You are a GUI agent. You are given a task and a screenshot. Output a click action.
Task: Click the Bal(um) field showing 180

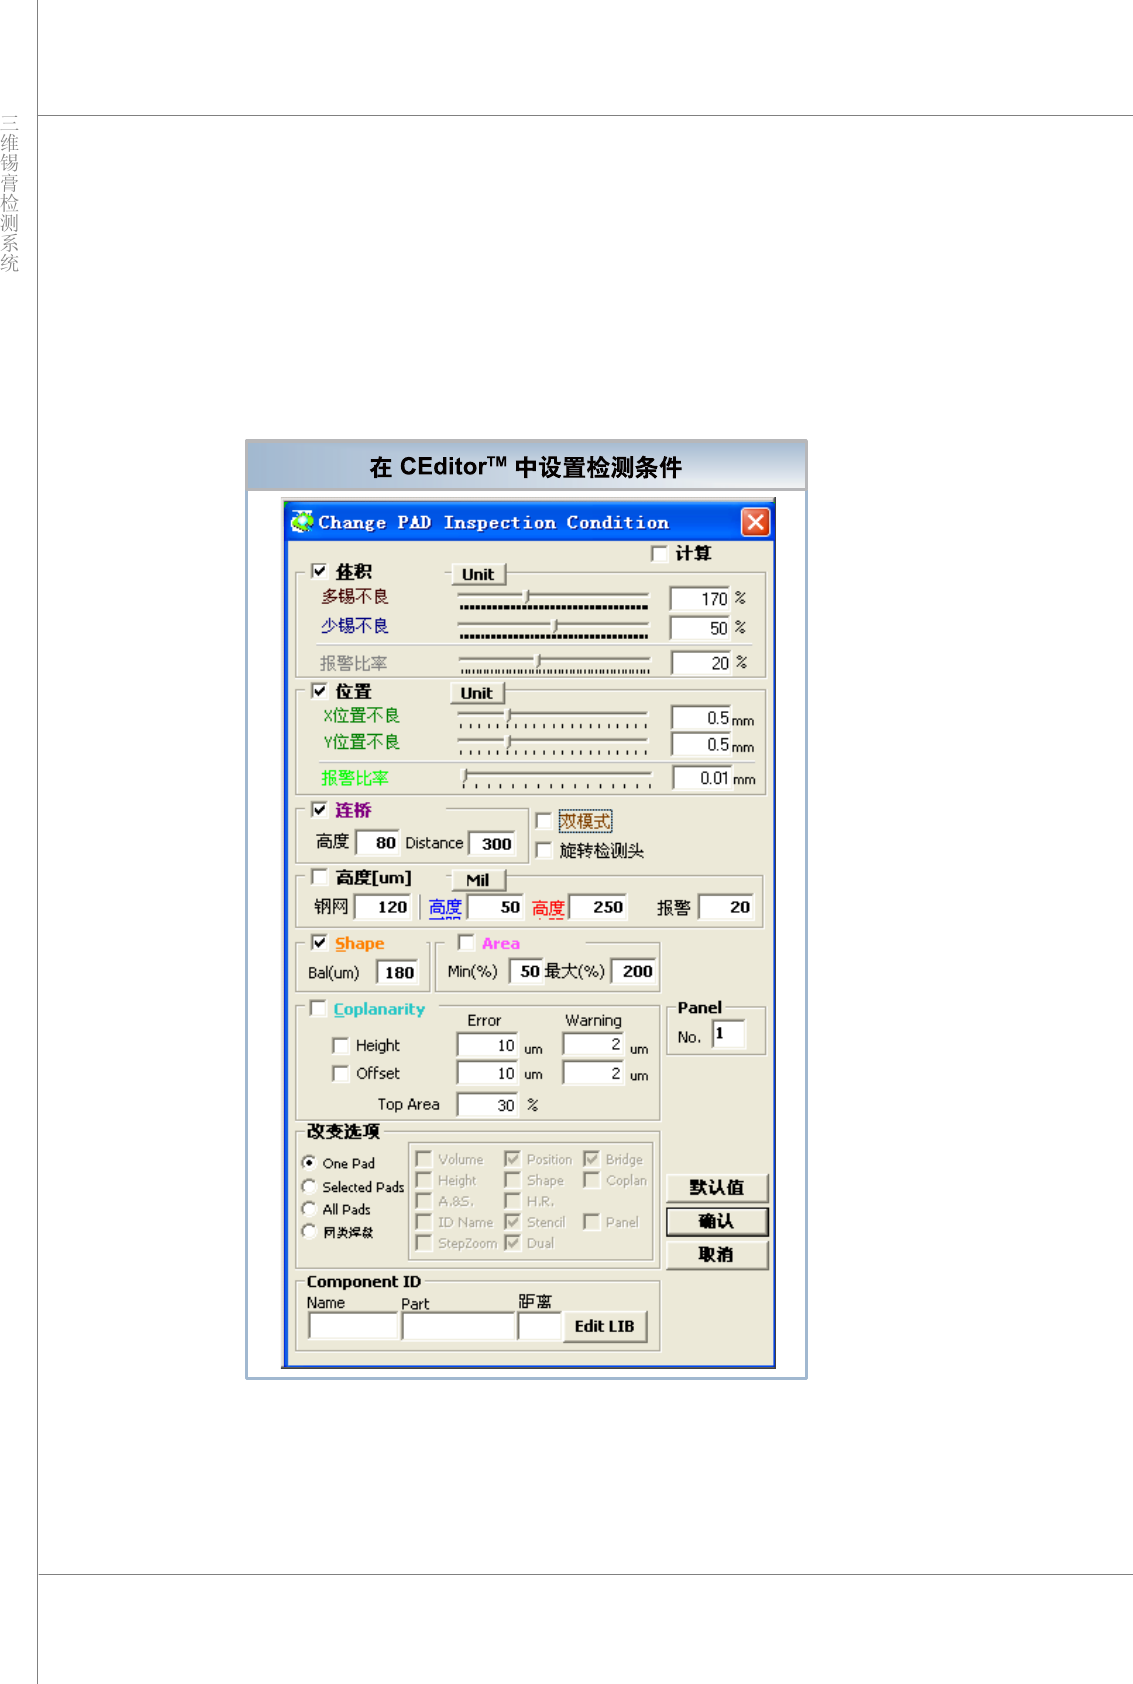tap(397, 972)
